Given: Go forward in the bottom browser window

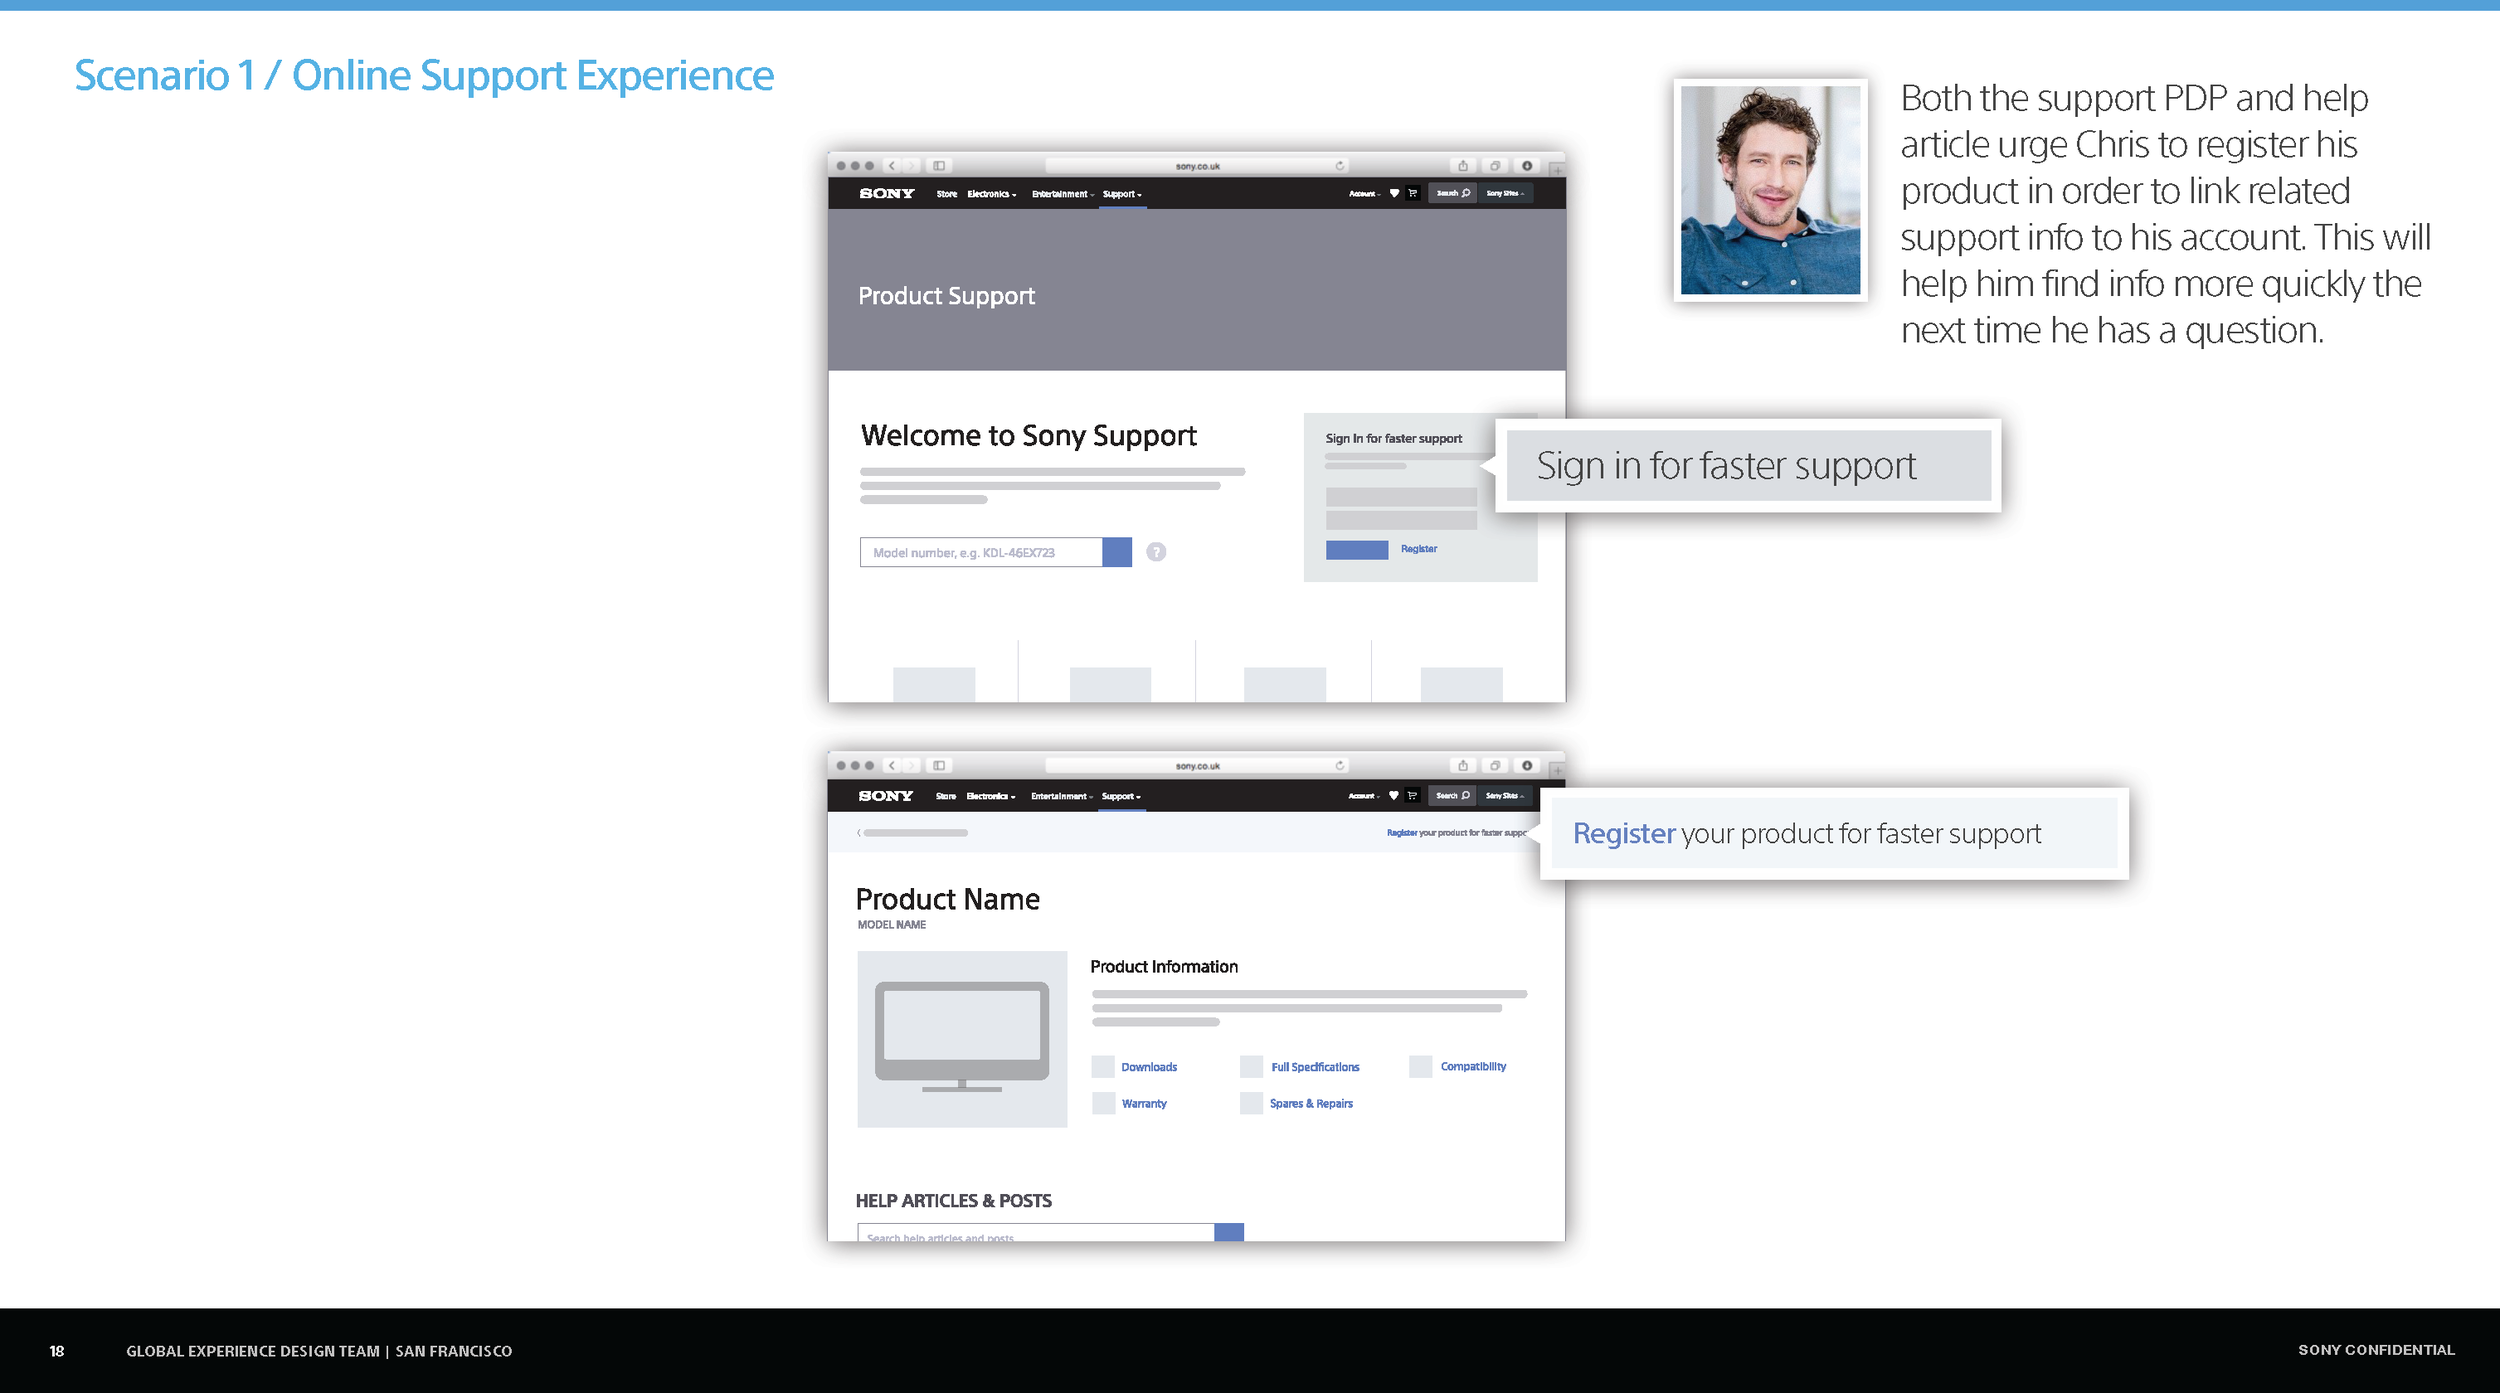Looking at the screenshot, I should pyautogui.click(x=911, y=766).
